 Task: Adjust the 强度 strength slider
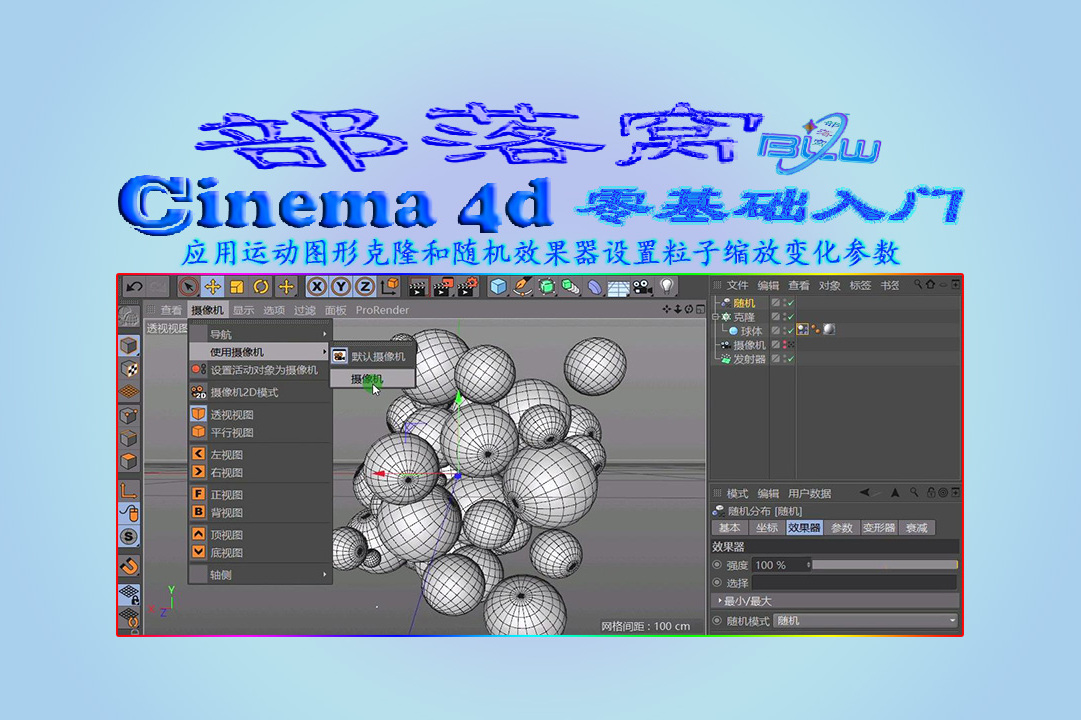pos(885,565)
